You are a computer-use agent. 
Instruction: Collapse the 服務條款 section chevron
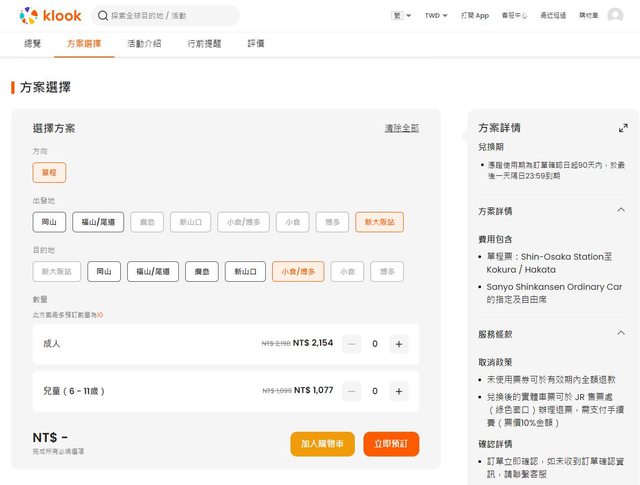tap(621, 333)
